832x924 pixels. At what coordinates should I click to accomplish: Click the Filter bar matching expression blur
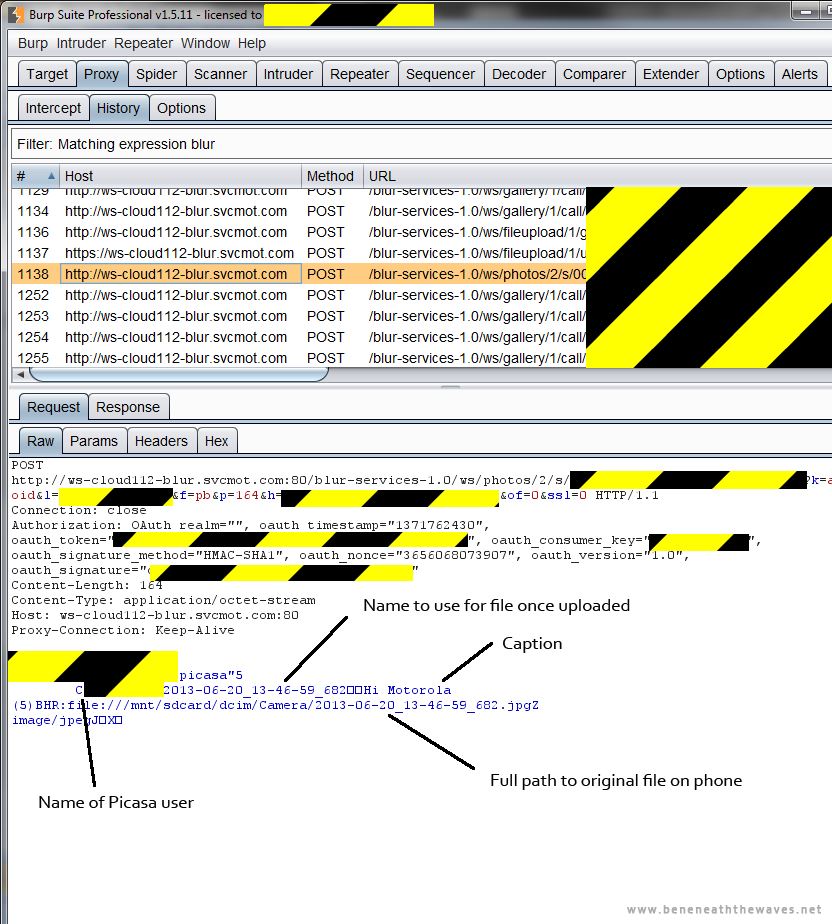pyautogui.click(x=421, y=144)
